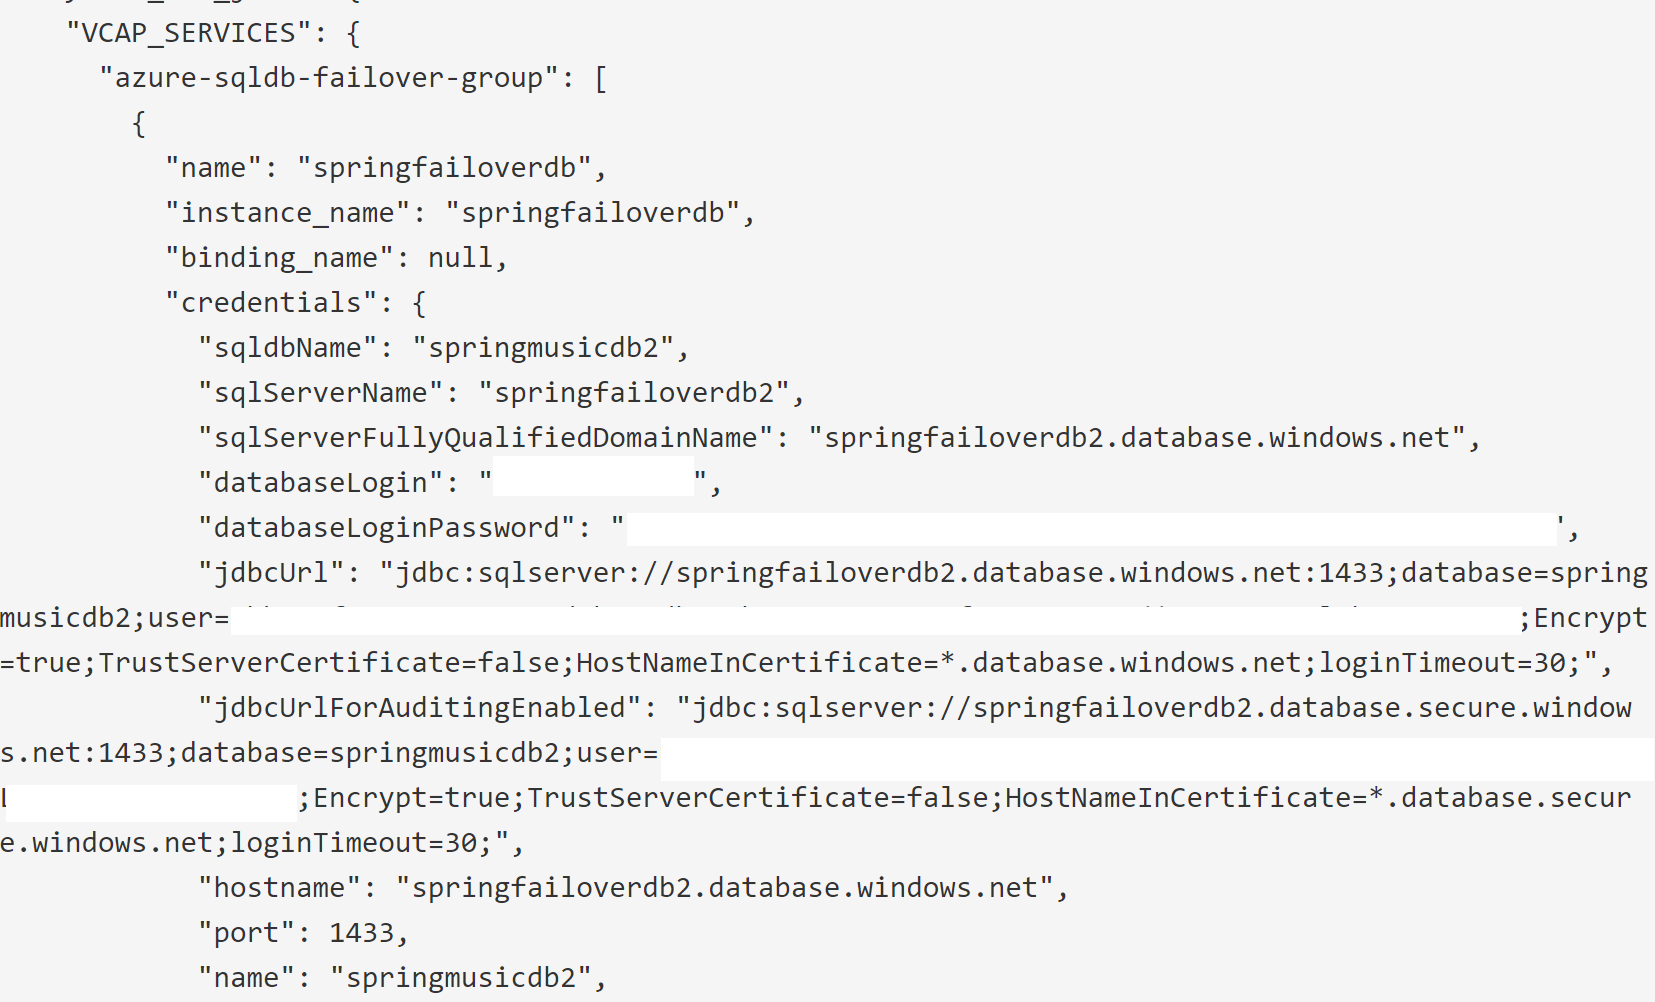The image size is (1655, 1002).
Task: Click the "credentials" key
Action: pyautogui.click(x=271, y=303)
